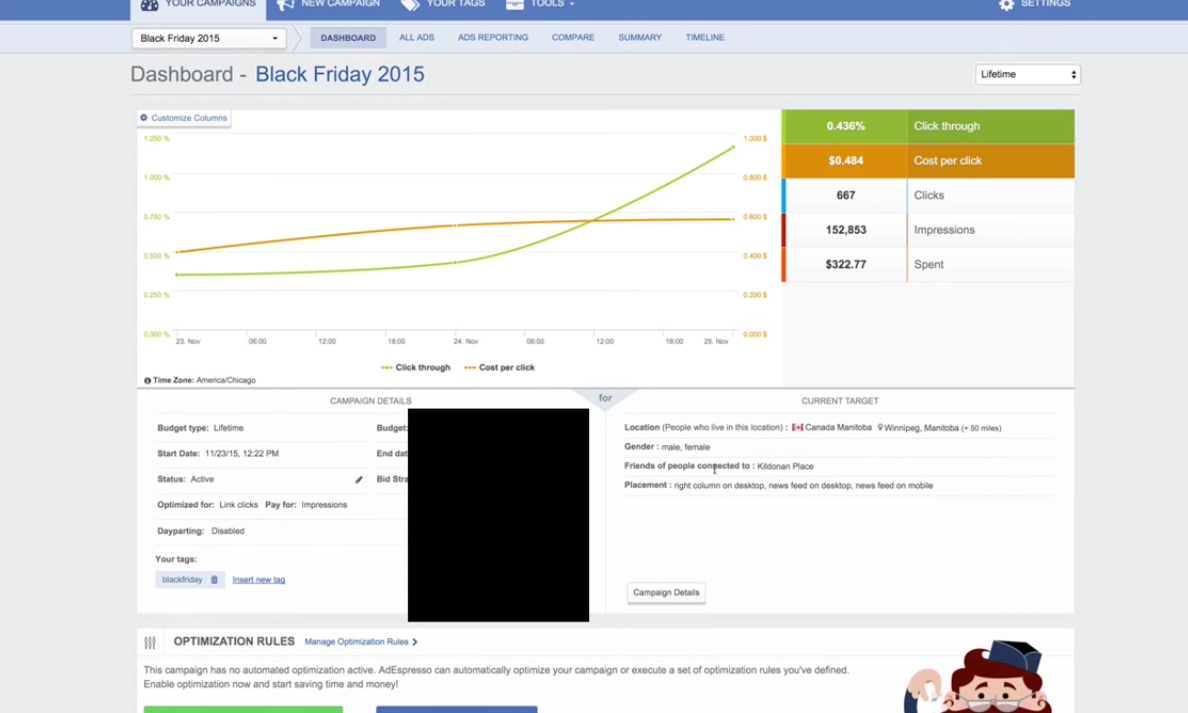Toggle Click through series in chart legend

(x=415, y=367)
